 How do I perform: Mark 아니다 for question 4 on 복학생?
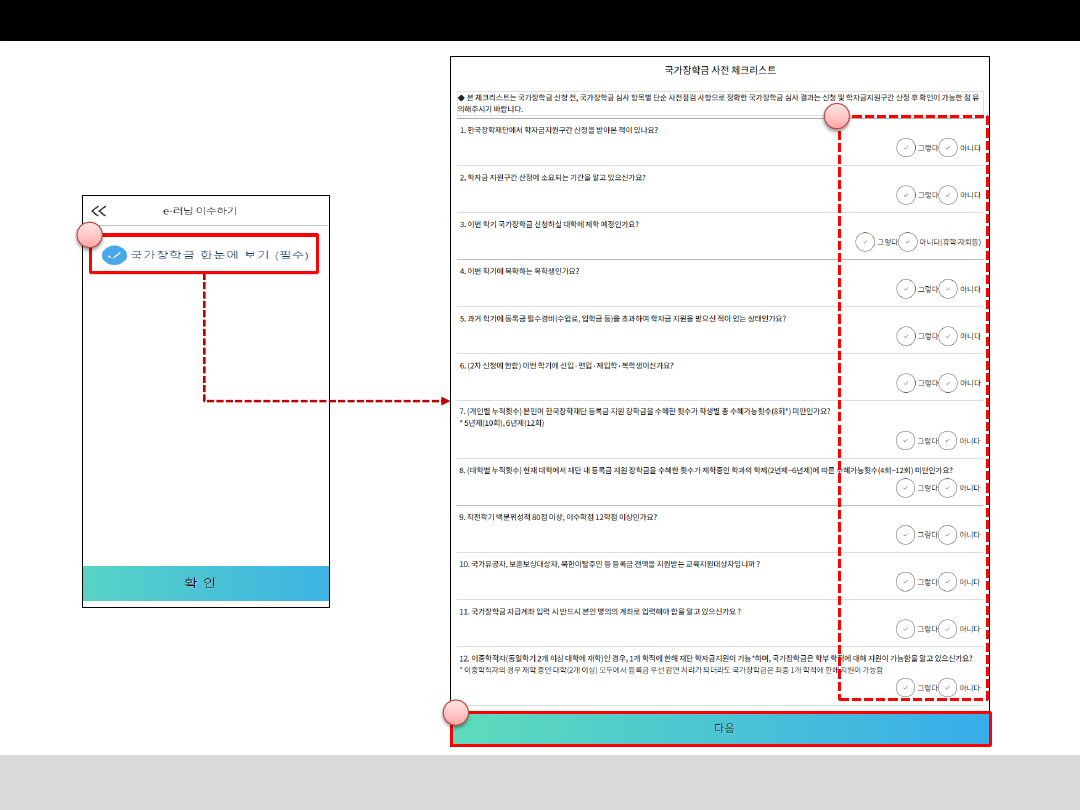pos(948,289)
